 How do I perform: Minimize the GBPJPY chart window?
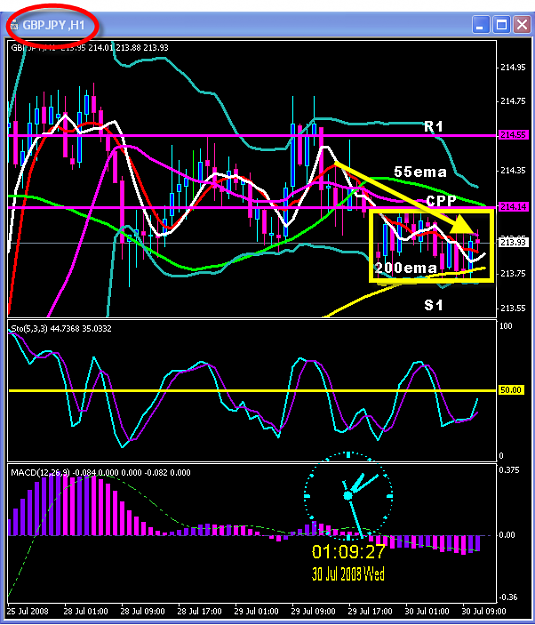[480, 25]
